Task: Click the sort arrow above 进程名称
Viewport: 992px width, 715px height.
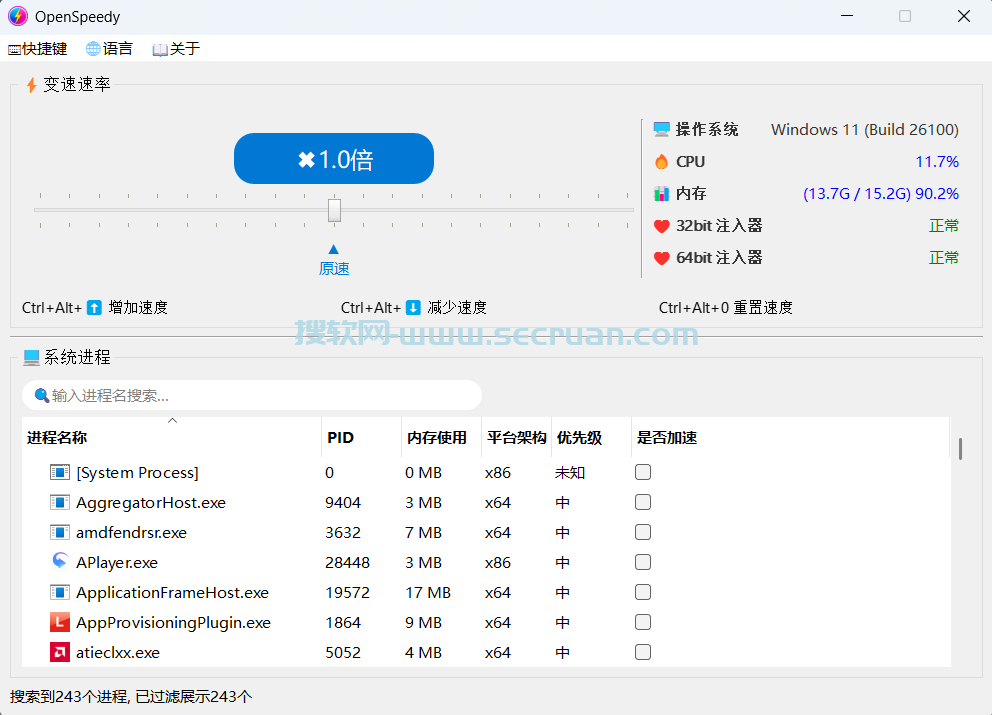Action: point(172,421)
